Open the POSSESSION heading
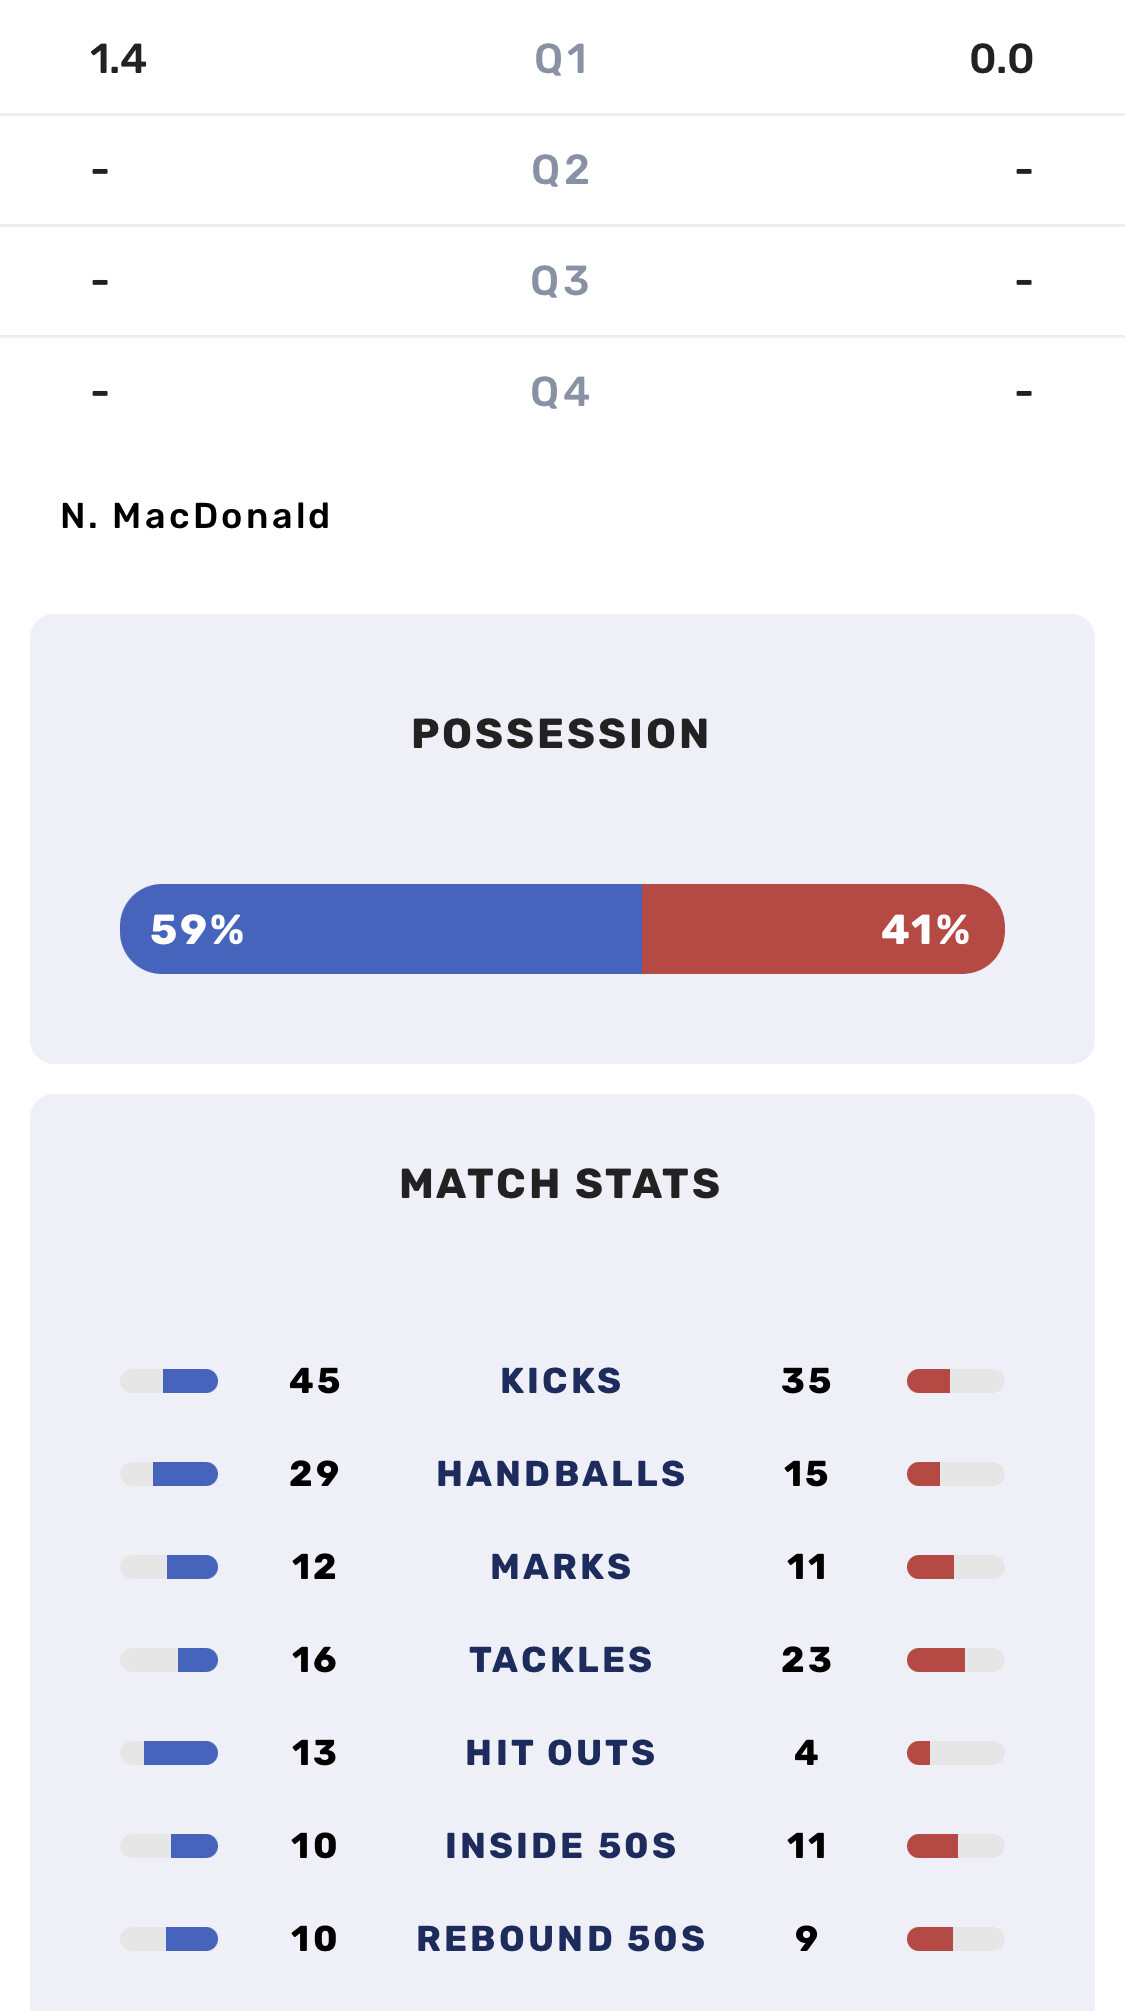1125x2011 pixels. (561, 734)
